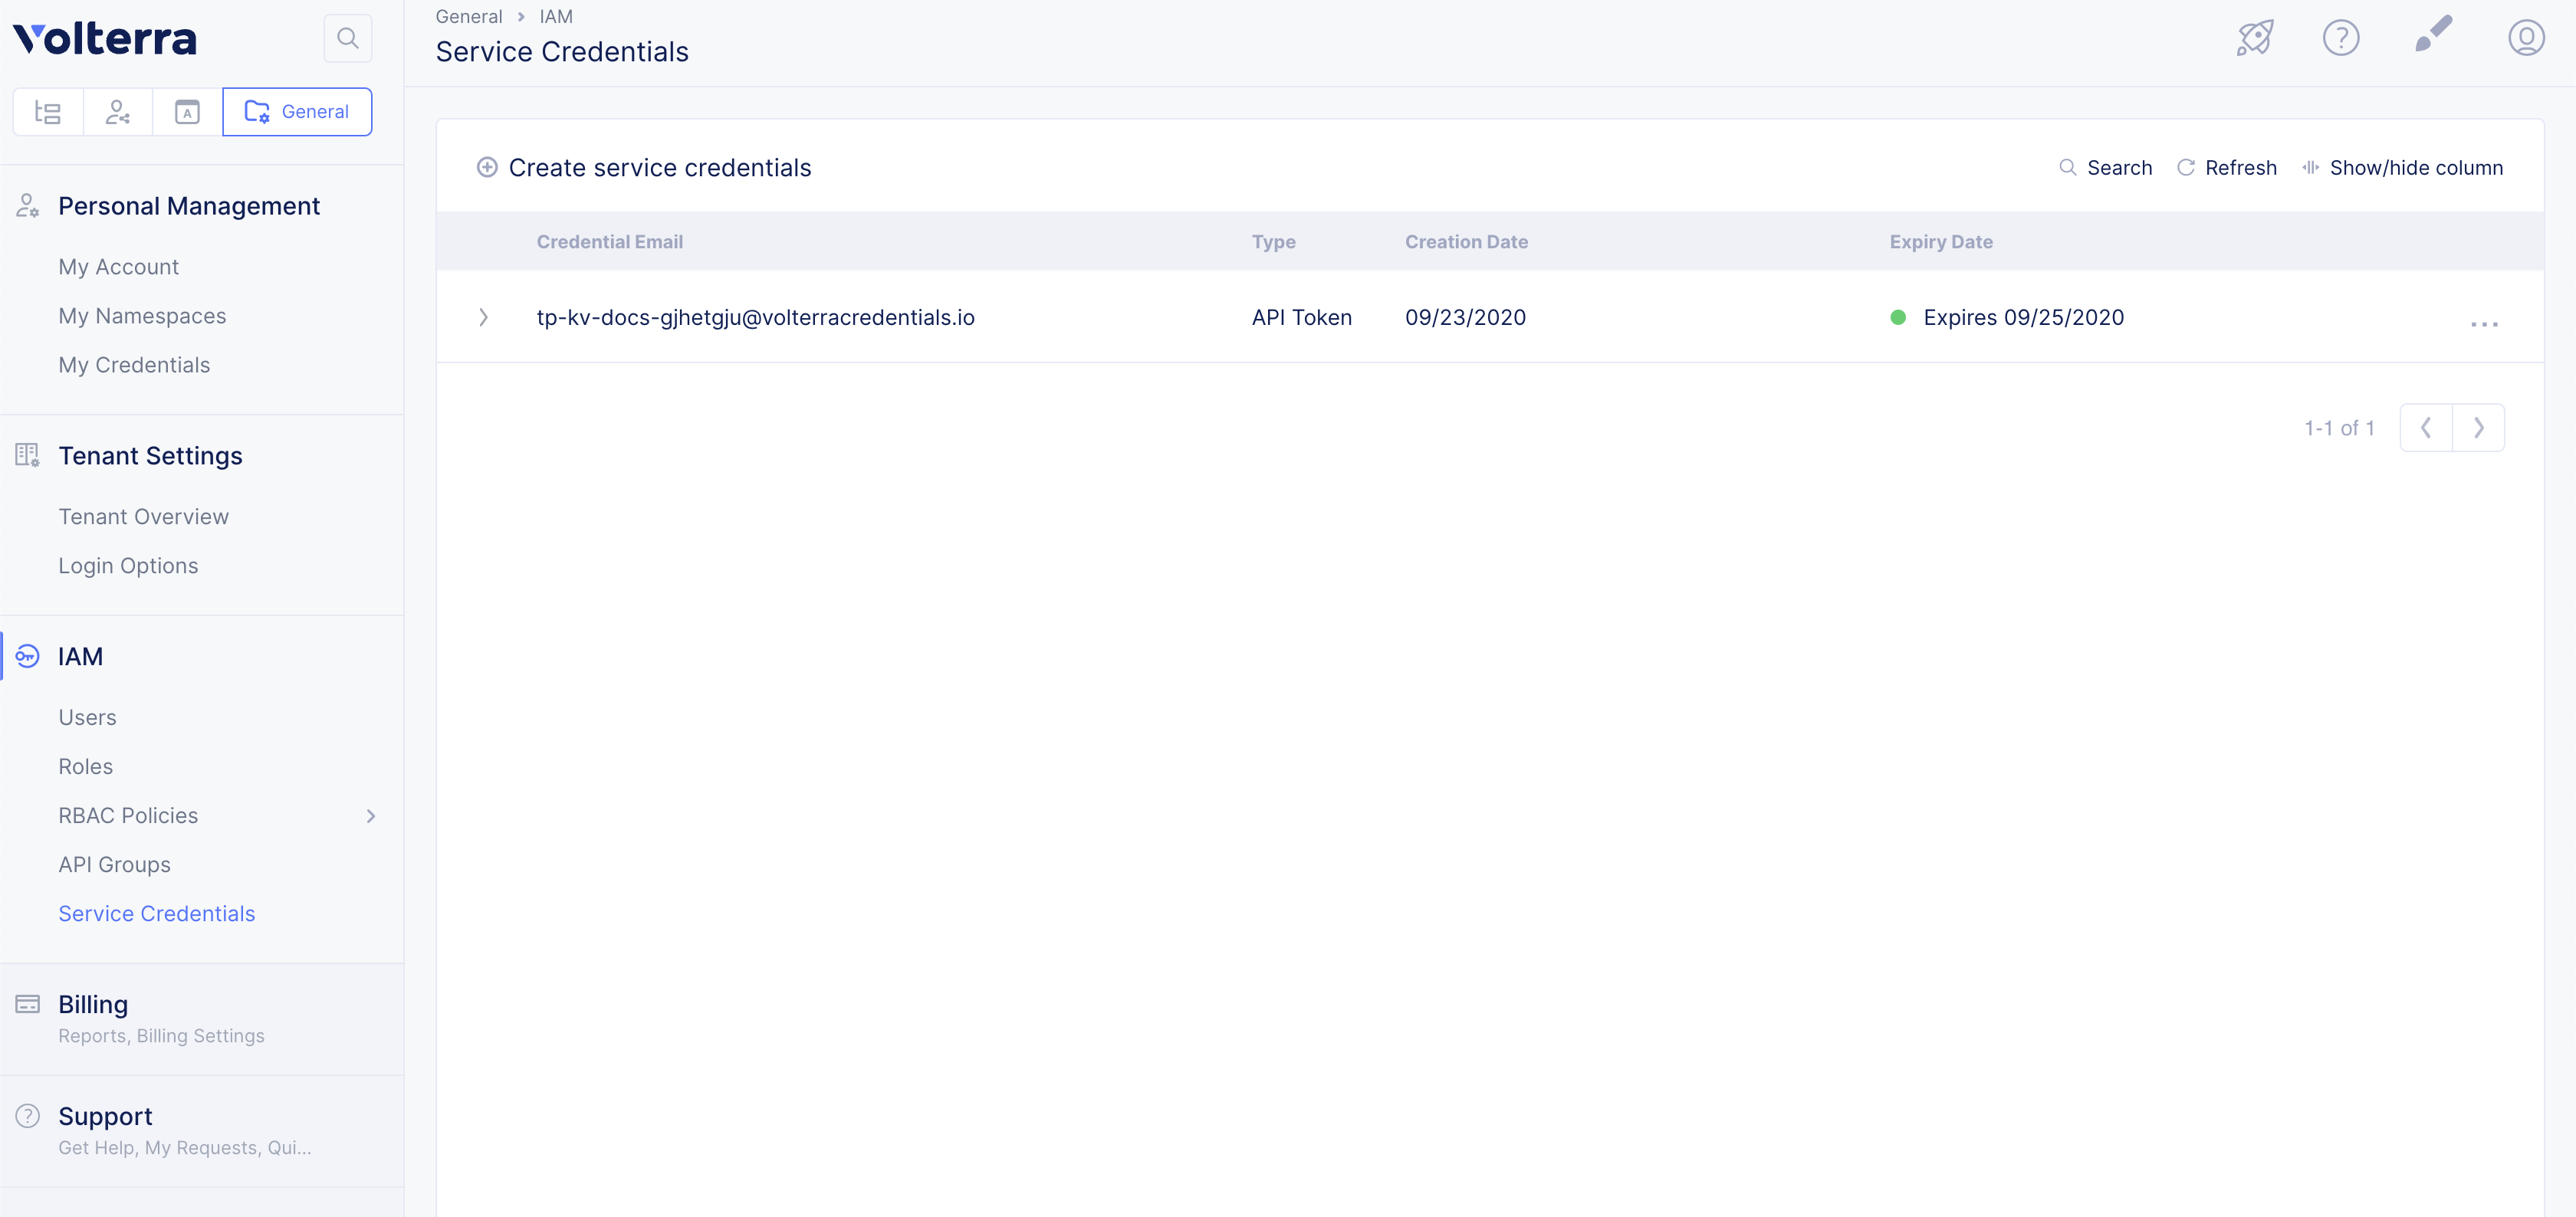2576x1217 pixels.
Task: Open the IAM section
Action: (x=80, y=657)
